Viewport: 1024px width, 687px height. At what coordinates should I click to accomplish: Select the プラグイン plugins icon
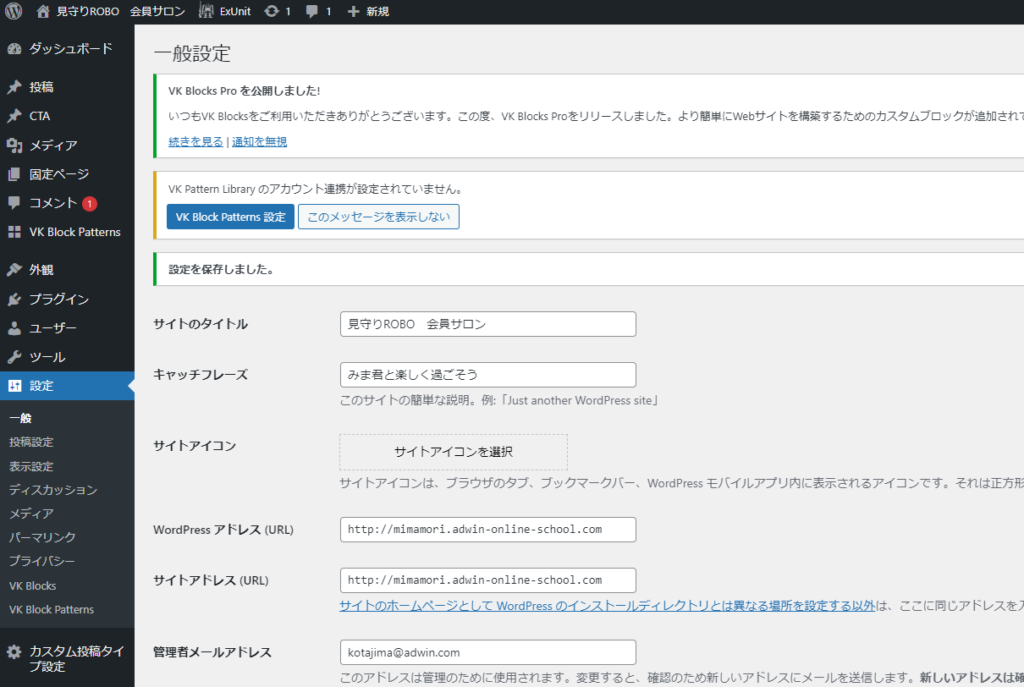(x=14, y=300)
